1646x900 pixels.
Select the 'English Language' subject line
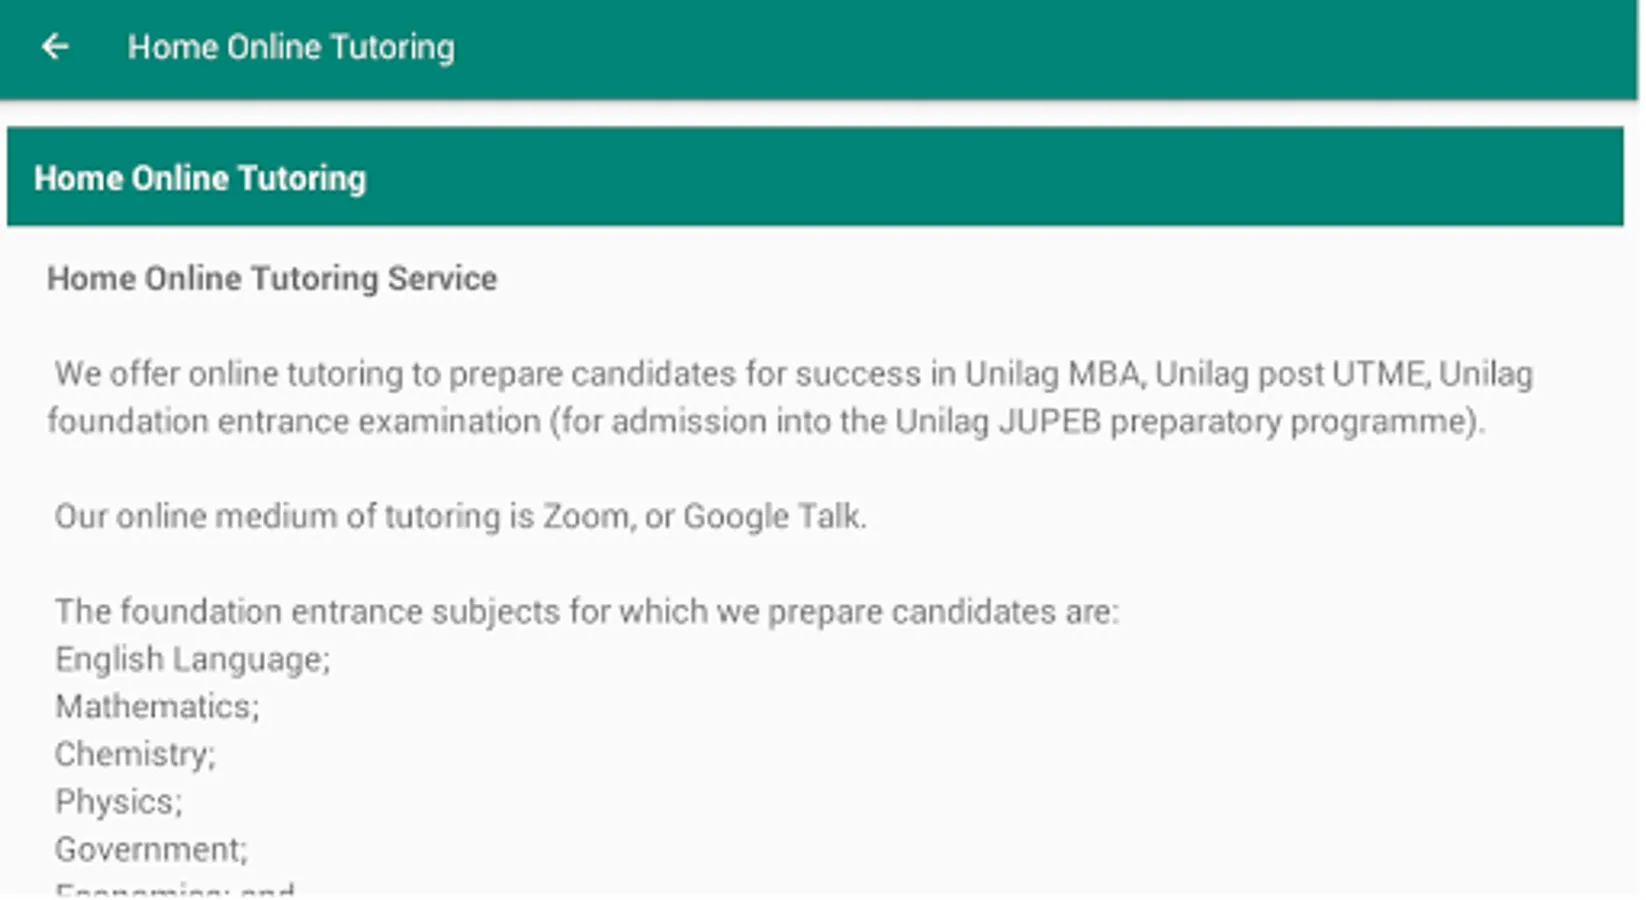click(191, 659)
